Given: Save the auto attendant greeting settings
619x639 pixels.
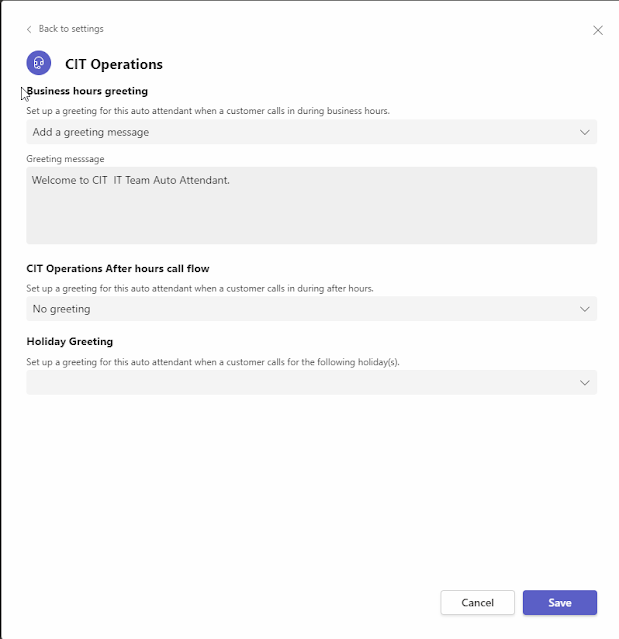Looking at the screenshot, I should coord(559,602).
